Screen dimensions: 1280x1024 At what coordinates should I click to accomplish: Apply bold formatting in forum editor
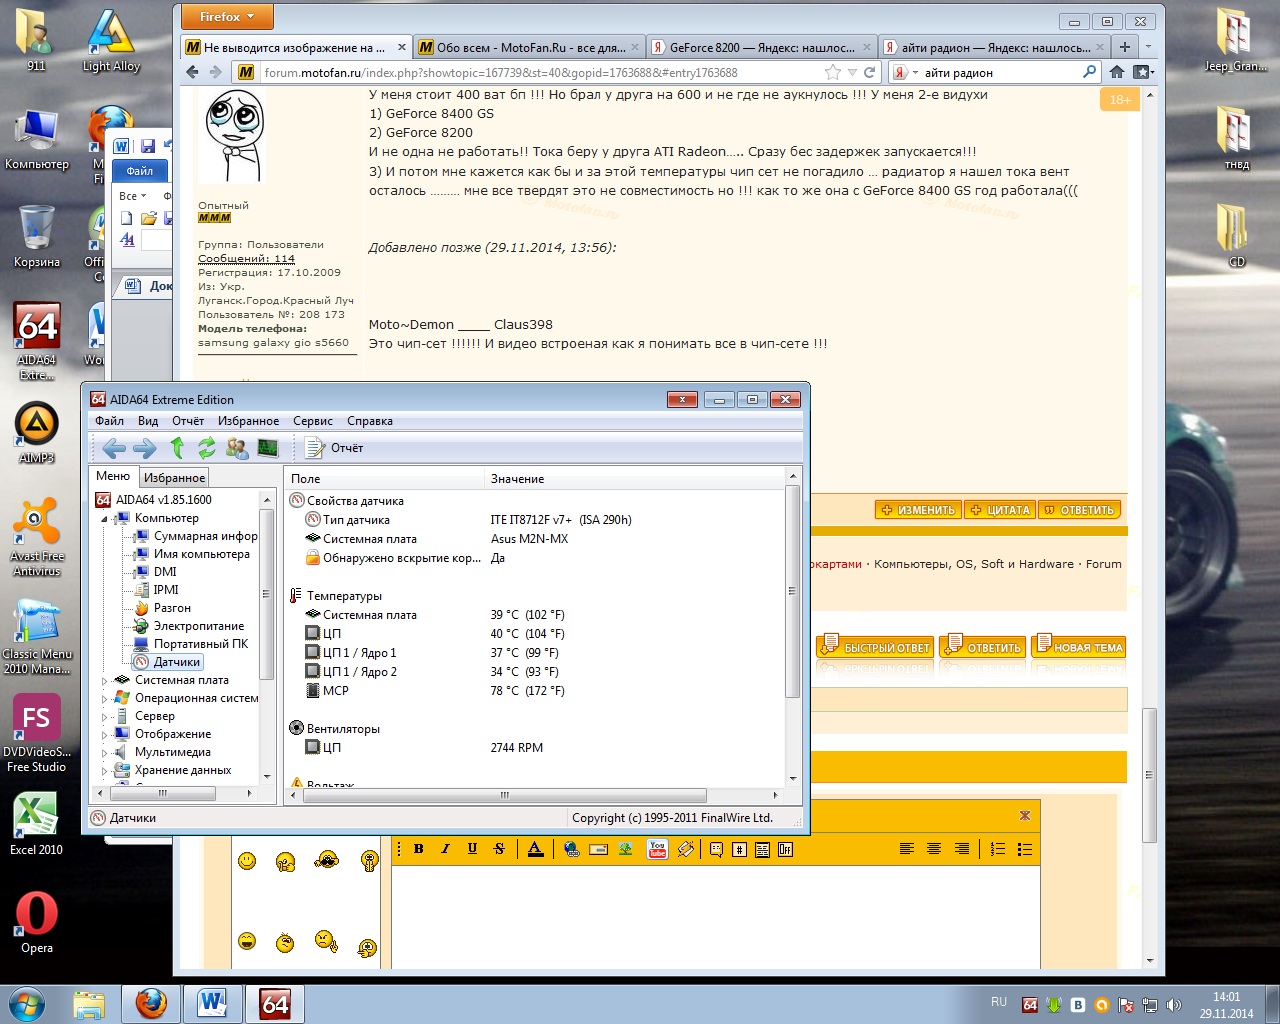419,849
